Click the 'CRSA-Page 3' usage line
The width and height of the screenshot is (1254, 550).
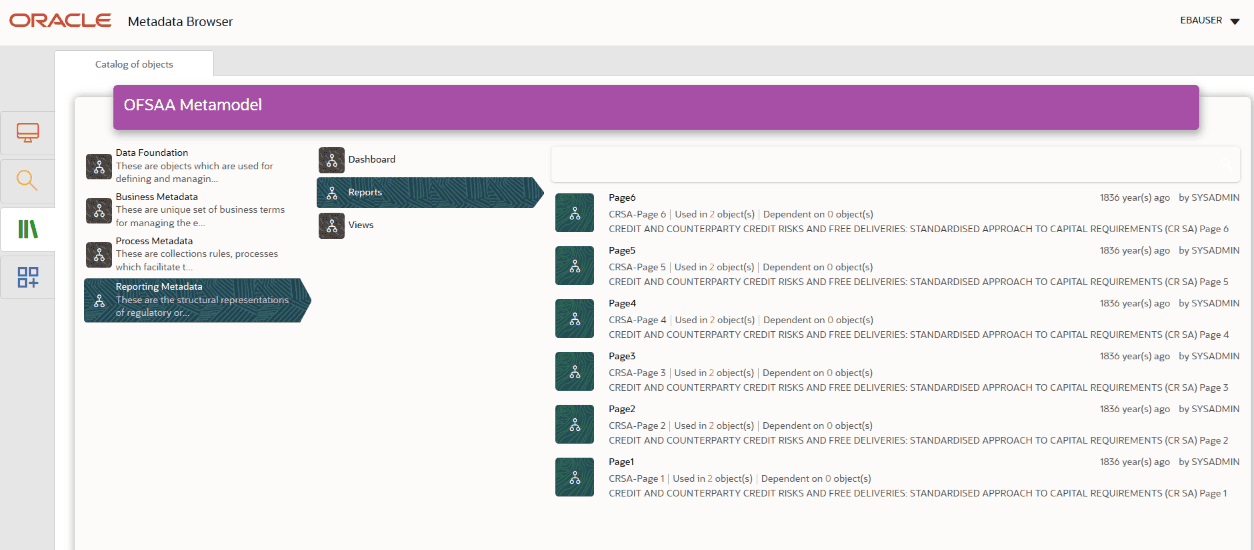(741, 373)
